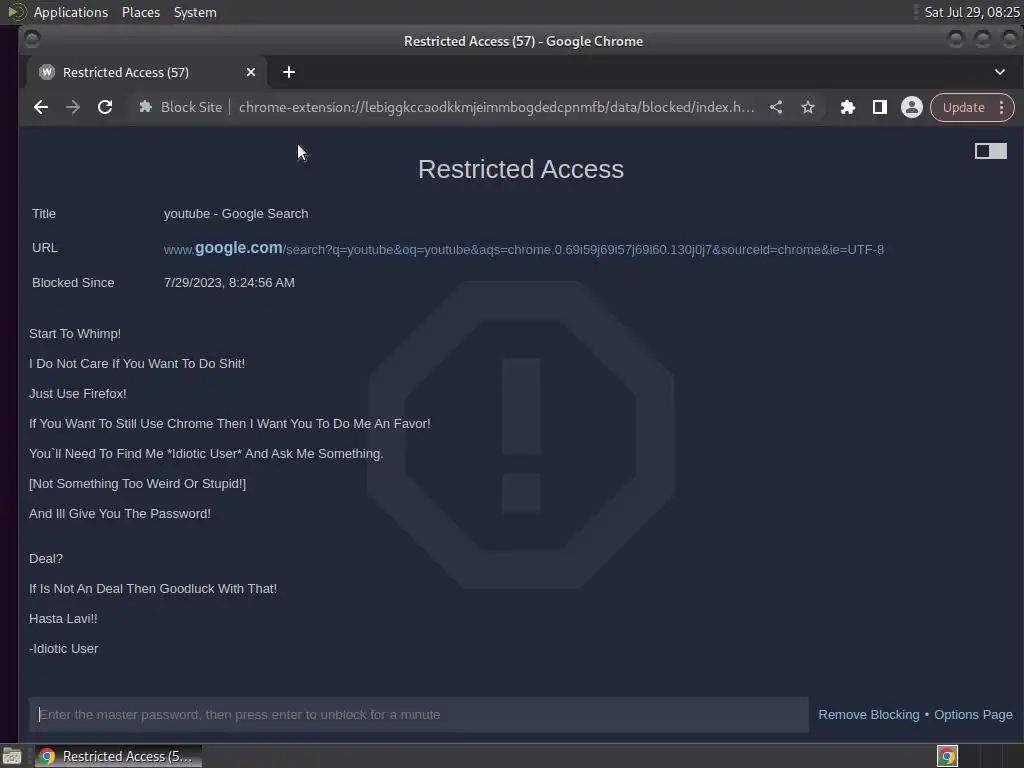Focus the master password input field
Screen dimensions: 1024x768
tap(419, 714)
